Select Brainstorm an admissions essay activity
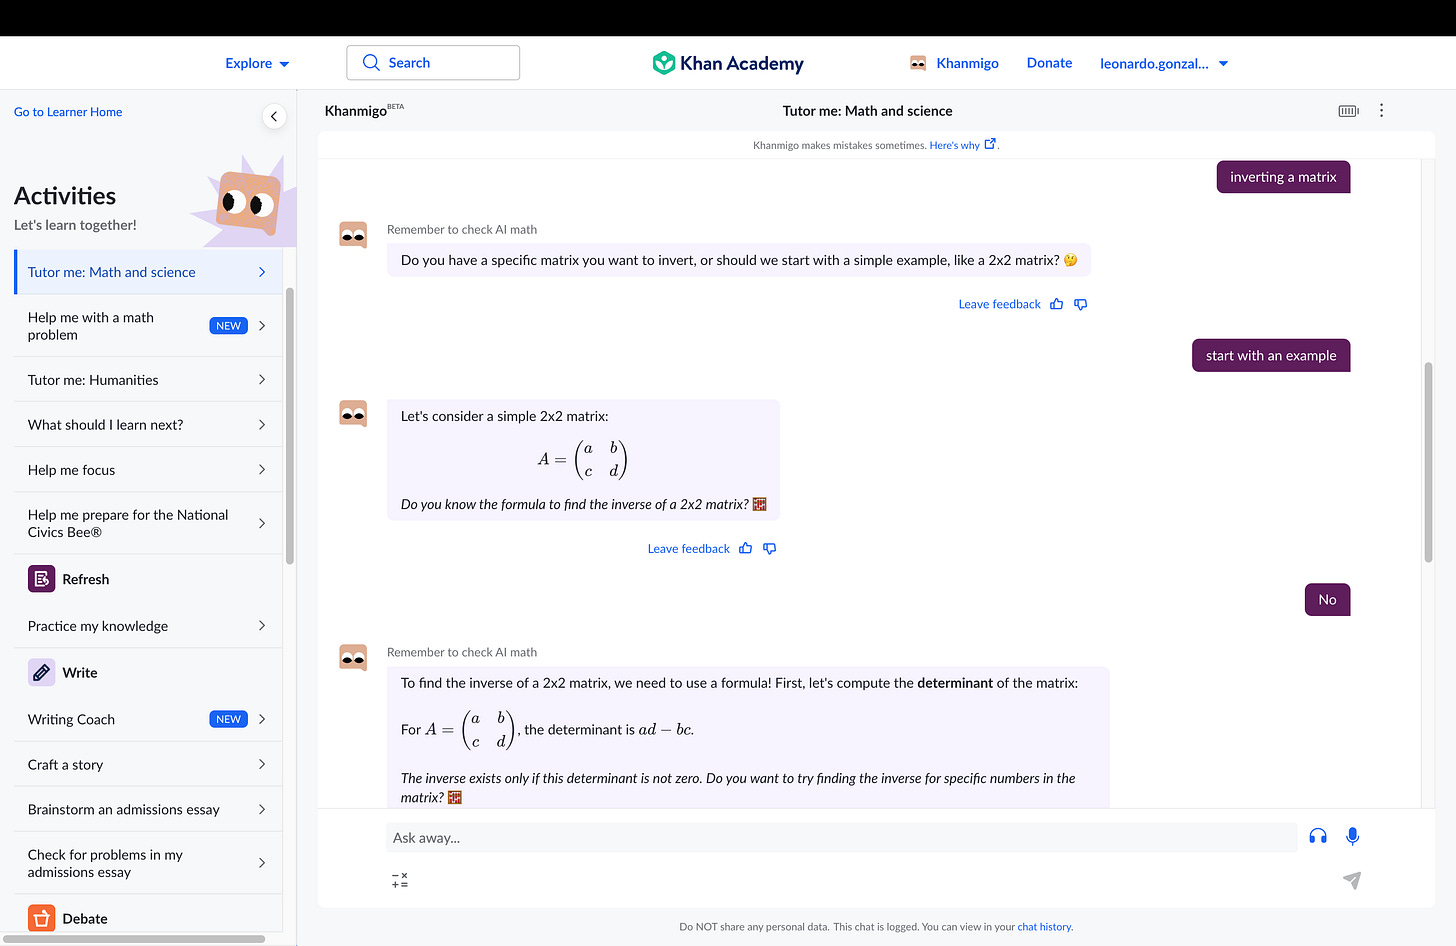 coord(148,810)
